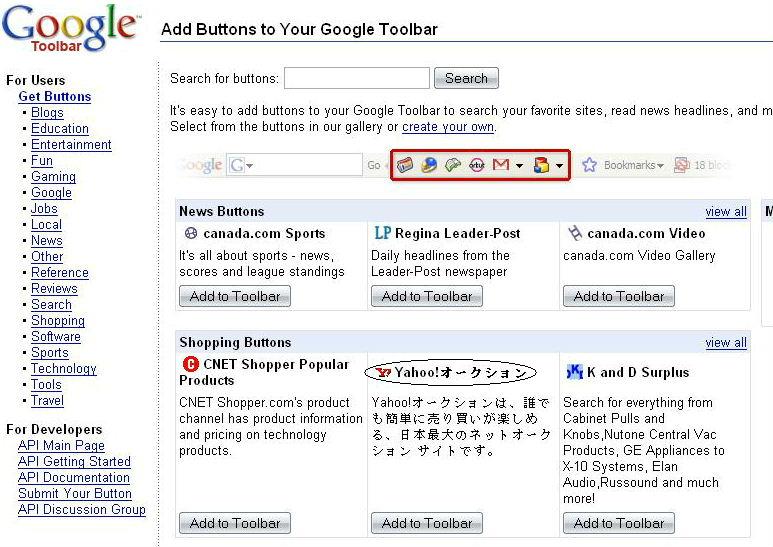Open the Google category
Viewport: 773px width, 547px height.
tap(51, 193)
